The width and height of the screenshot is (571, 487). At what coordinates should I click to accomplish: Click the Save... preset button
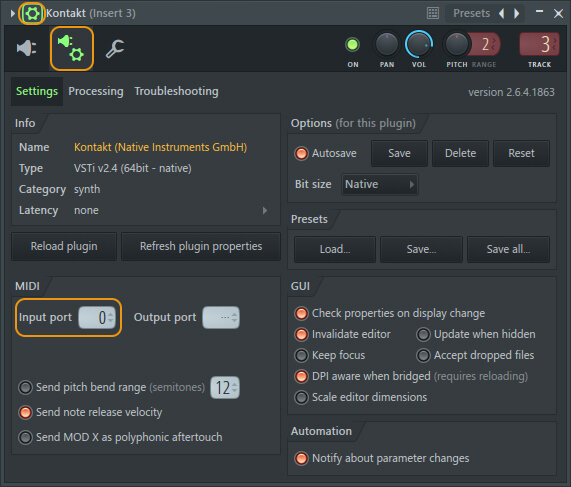pyautogui.click(x=421, y=250)
